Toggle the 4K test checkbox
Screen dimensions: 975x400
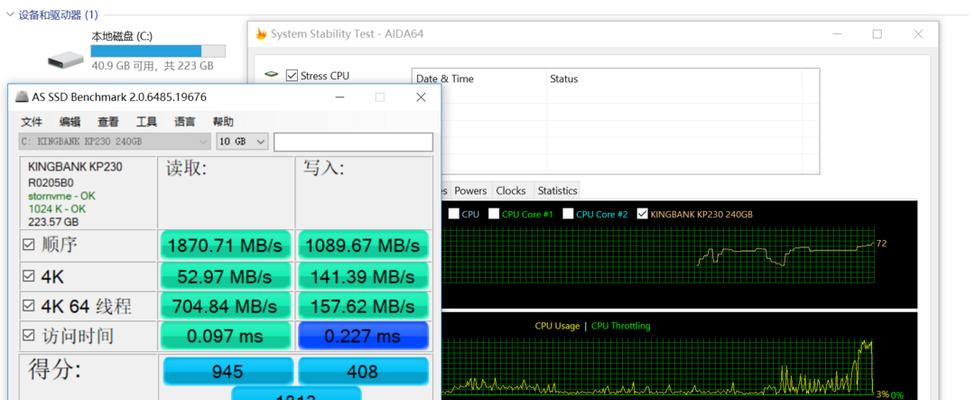coord(29,276)
